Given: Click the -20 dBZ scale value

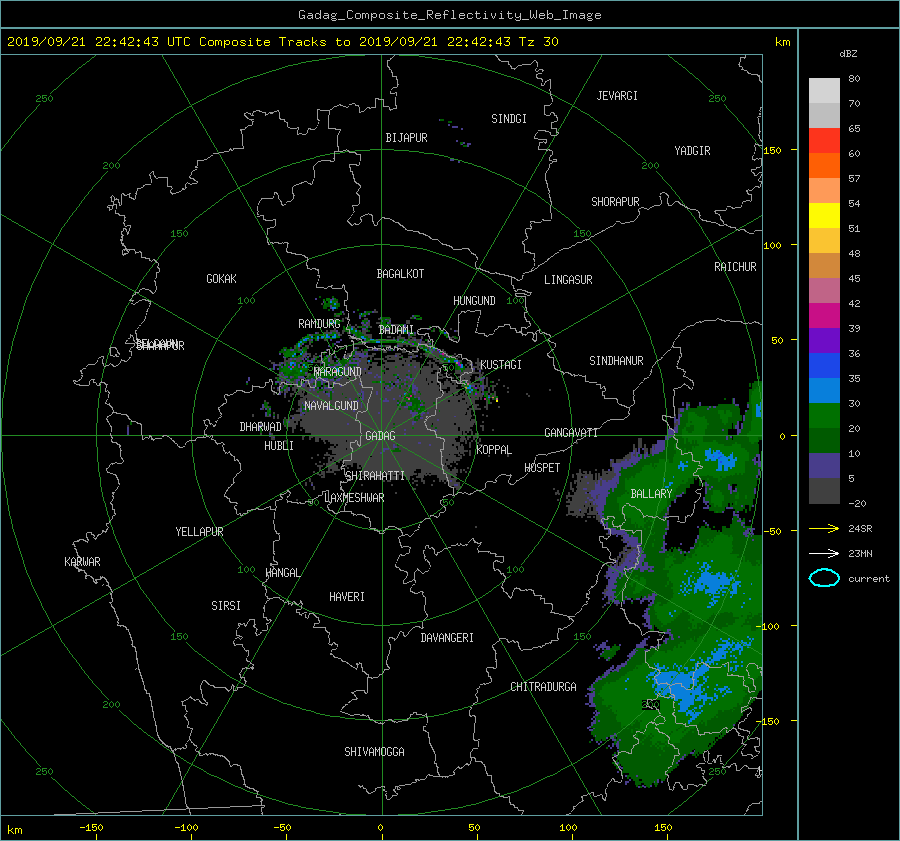Looking at the screenshot, I should click(858, 503).
